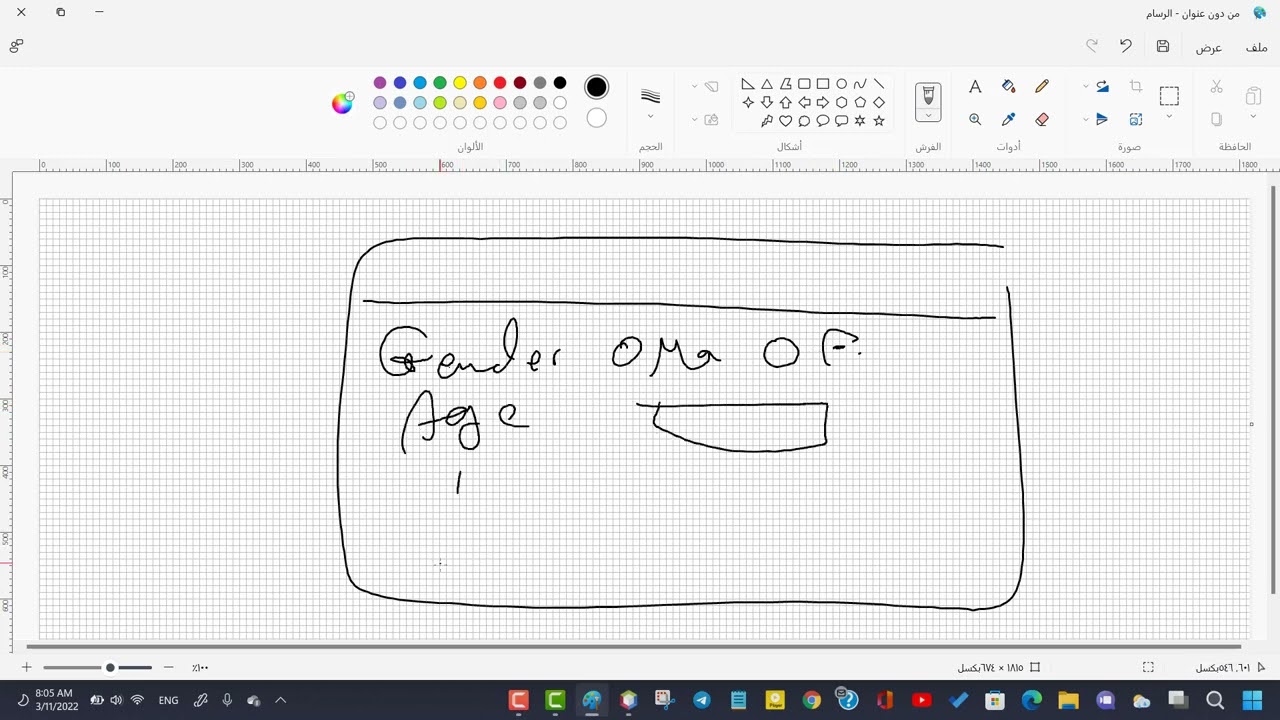
Task: Open the Edit colors wheel
Action: [343, 103]
